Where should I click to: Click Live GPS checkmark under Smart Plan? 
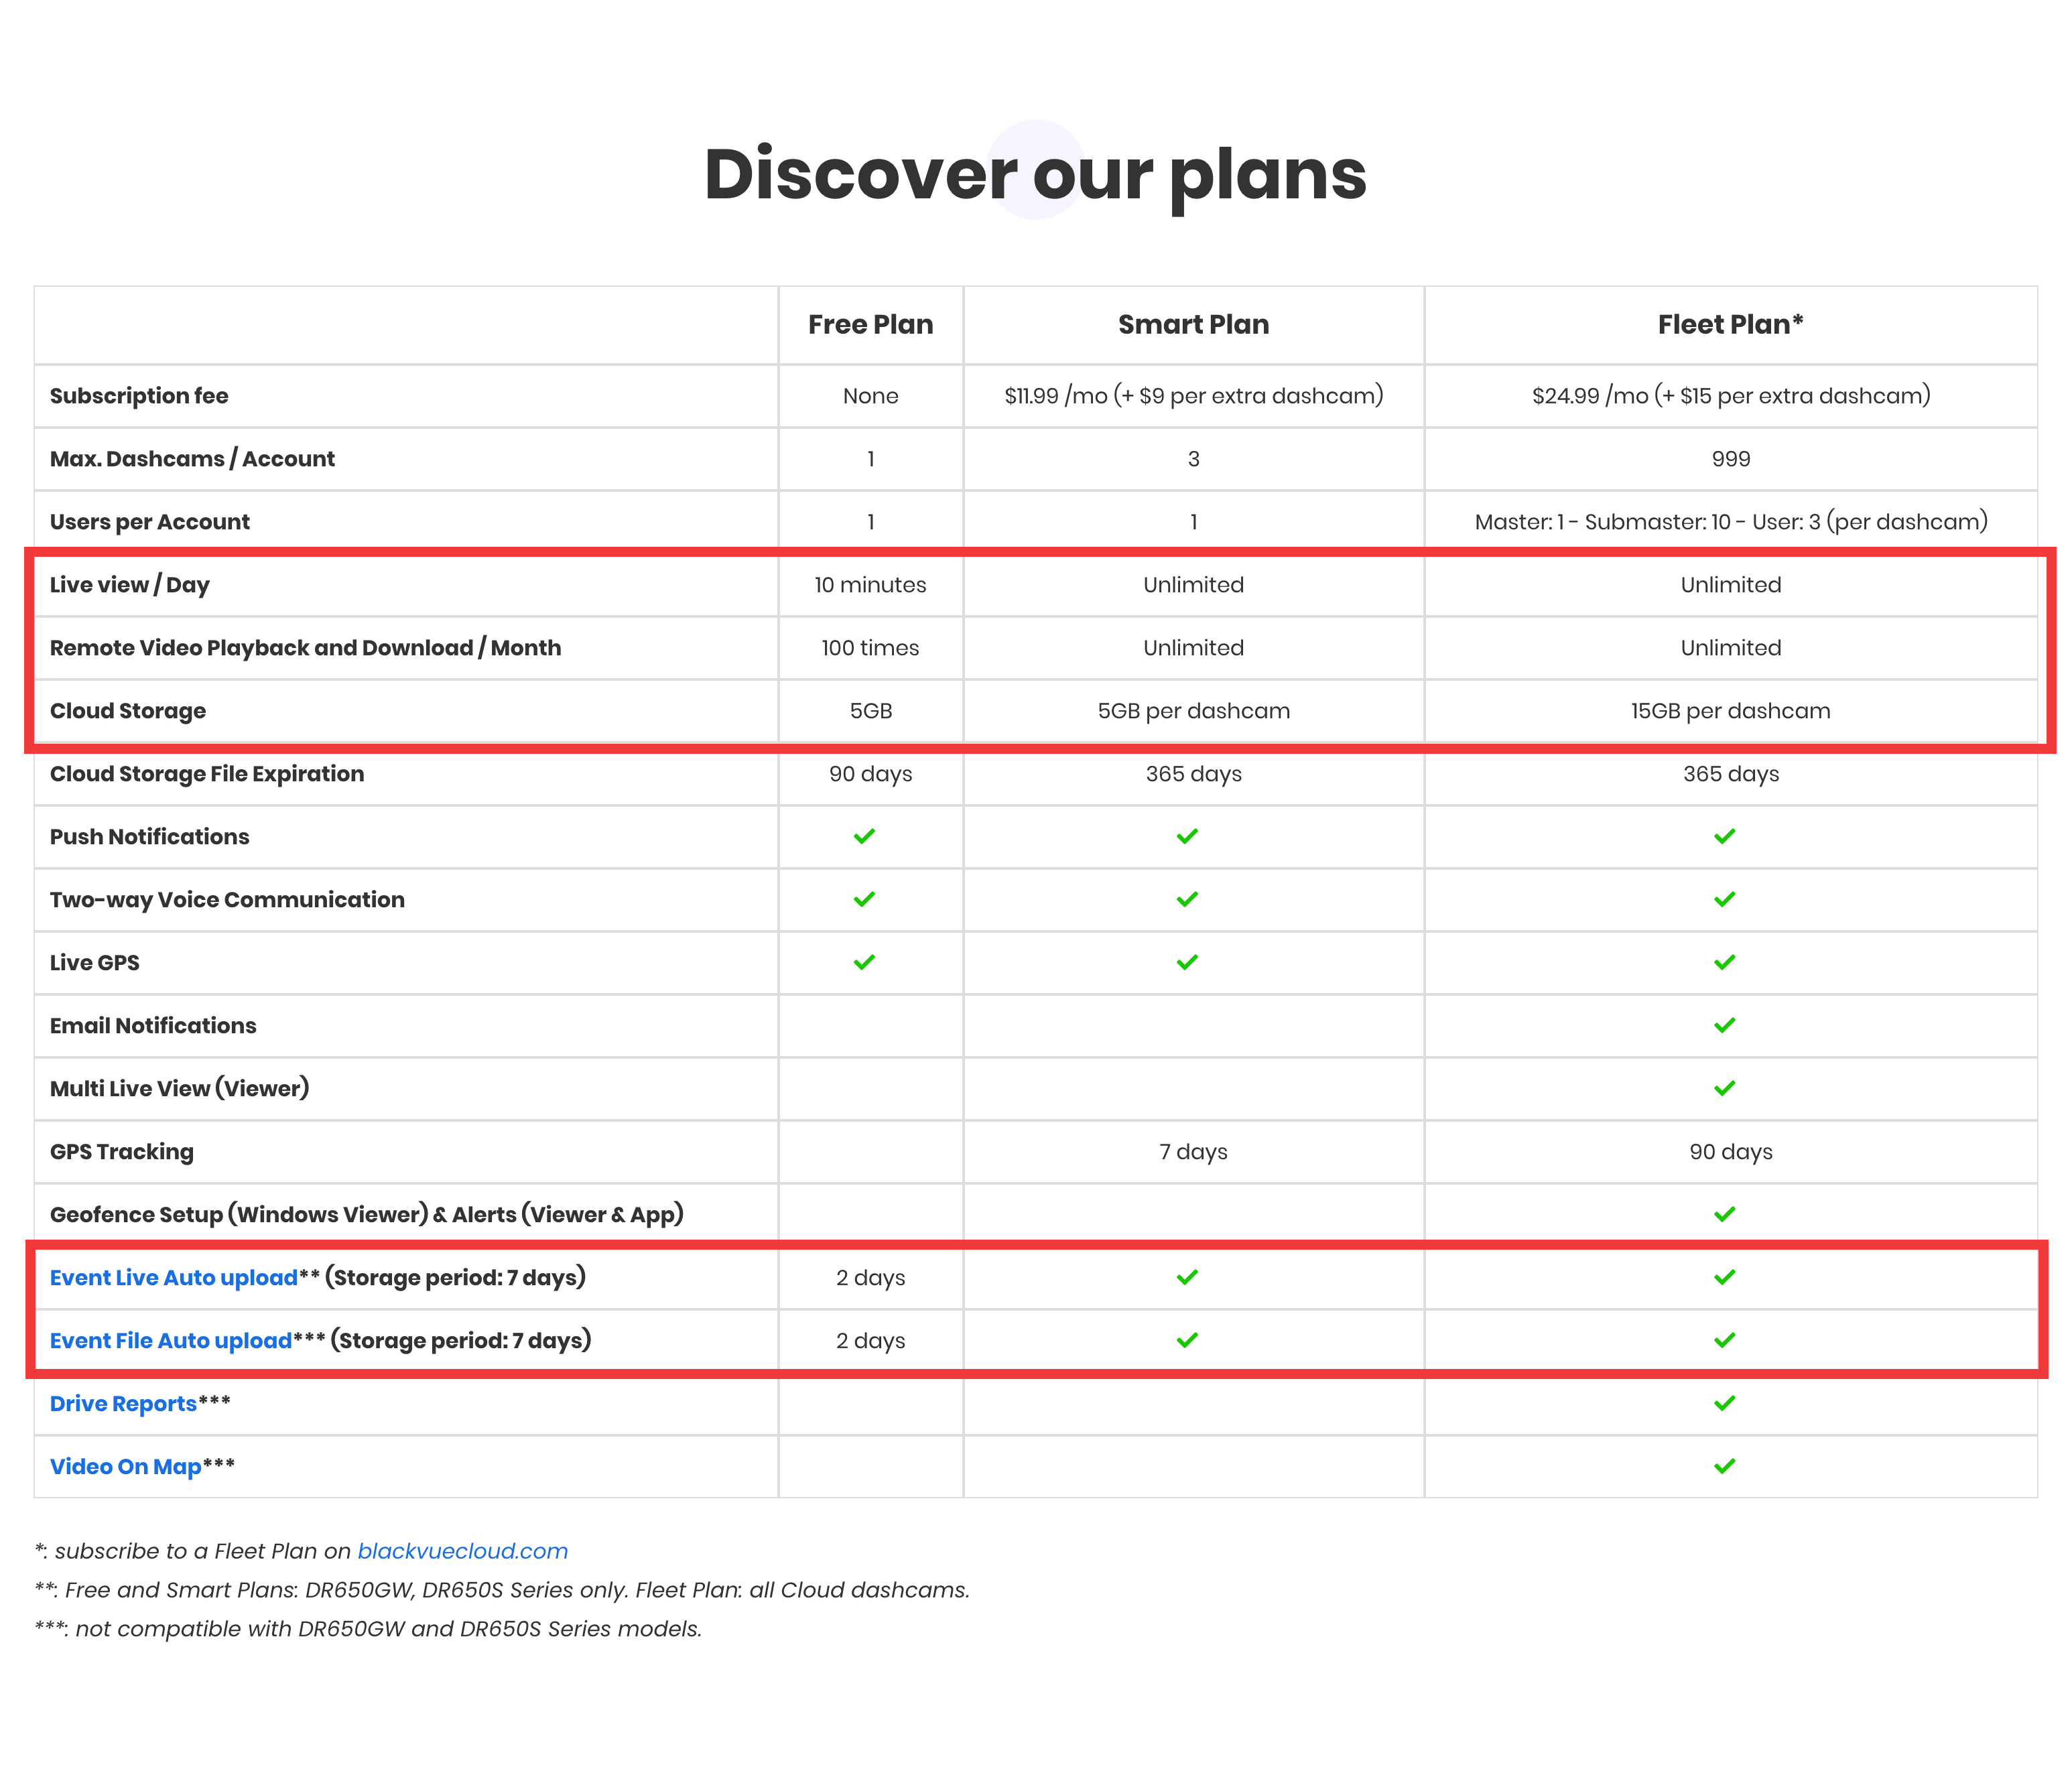tap(1187, 962)
